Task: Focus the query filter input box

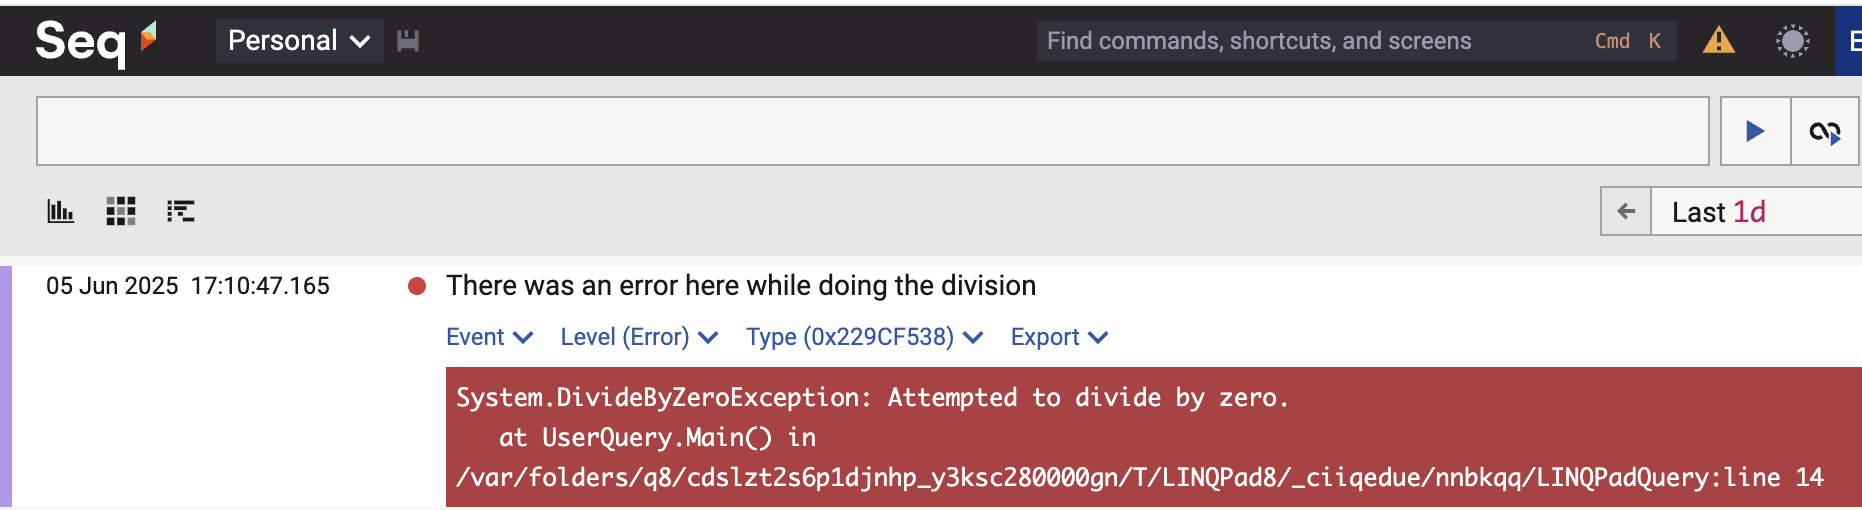Action: 872,131
